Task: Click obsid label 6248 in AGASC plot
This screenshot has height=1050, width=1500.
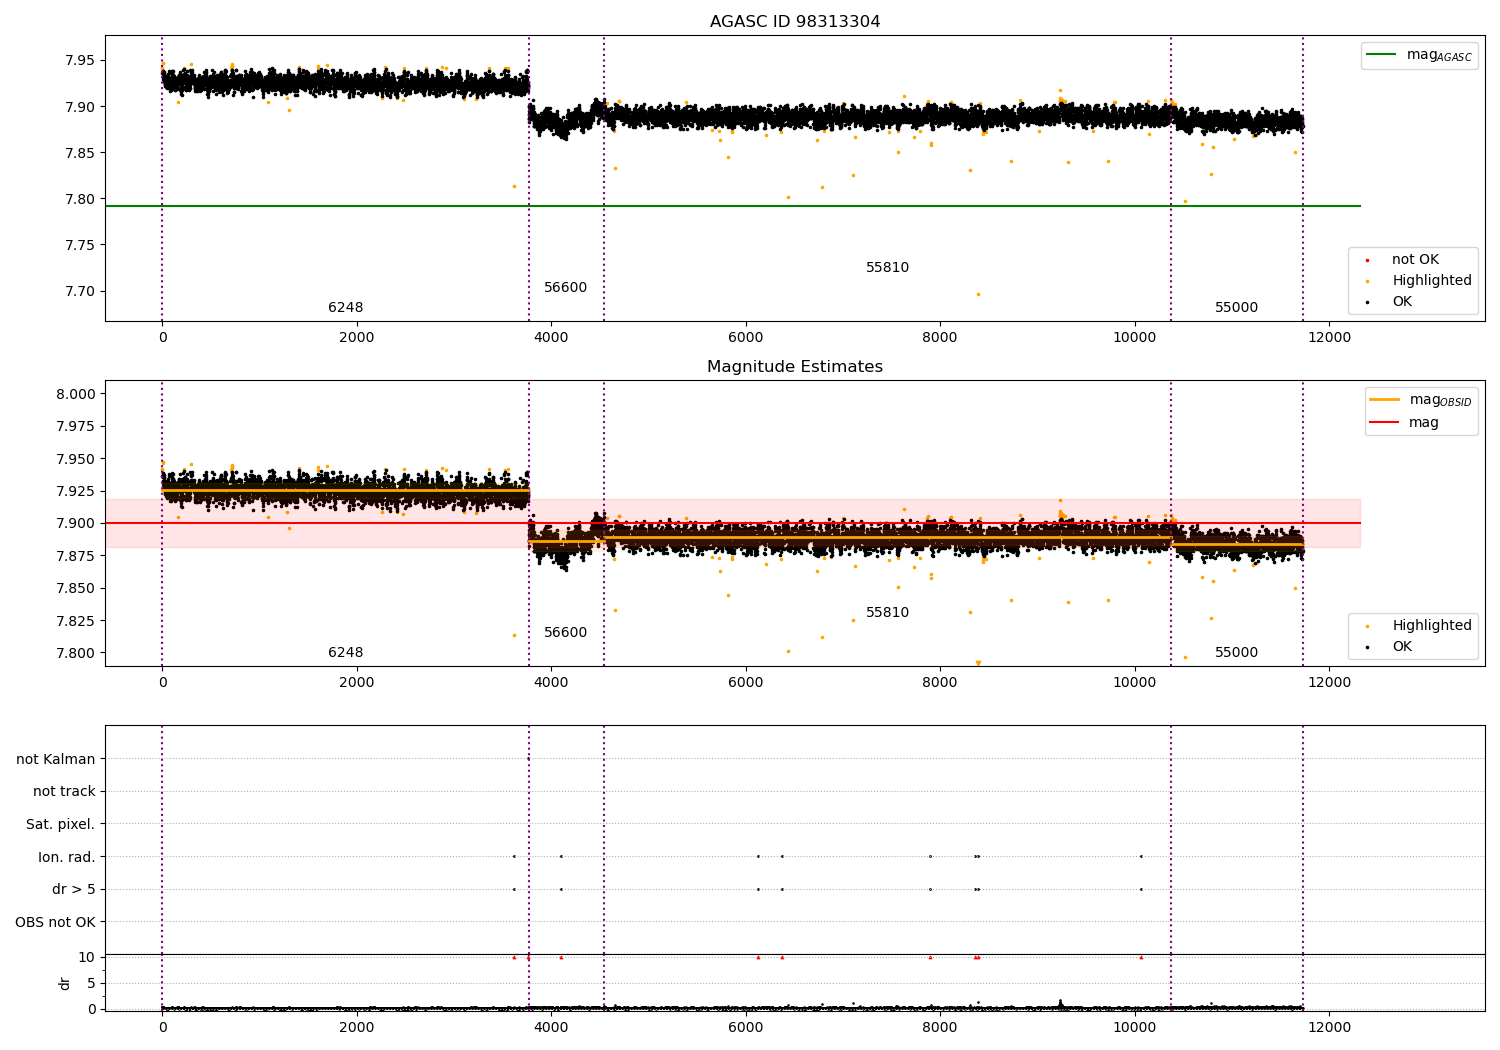Action: pos(346,308)
